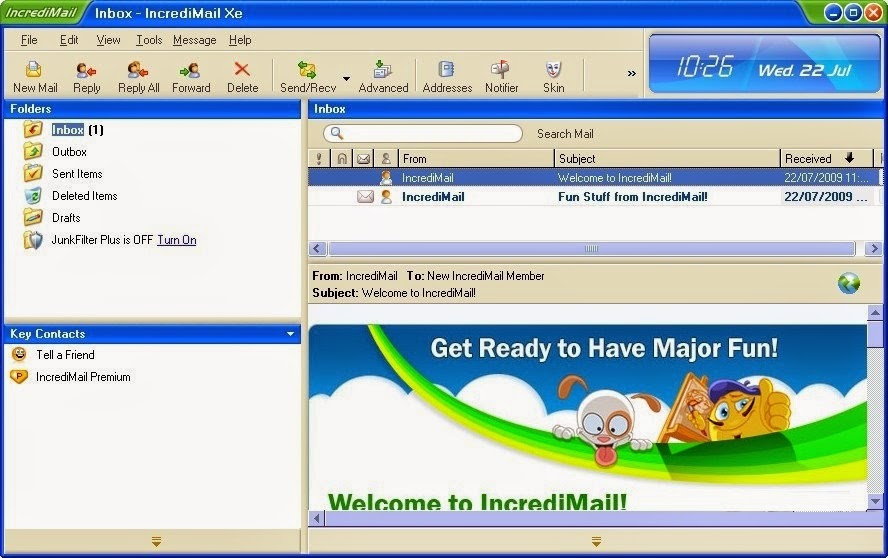The width and height of the screenshot is (888, 558).
Task: Select the Sent Items folder icon
Action: [x=33, y=173]
